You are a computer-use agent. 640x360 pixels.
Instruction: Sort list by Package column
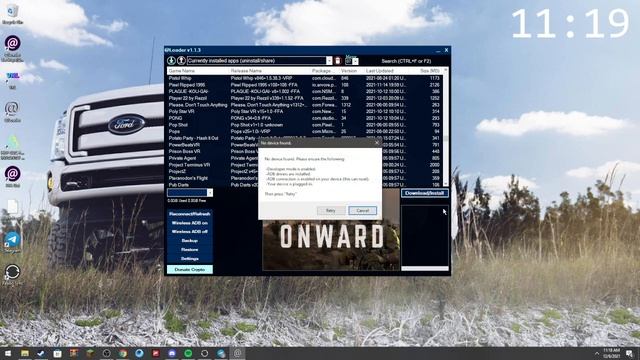click(x=325, y=71)
